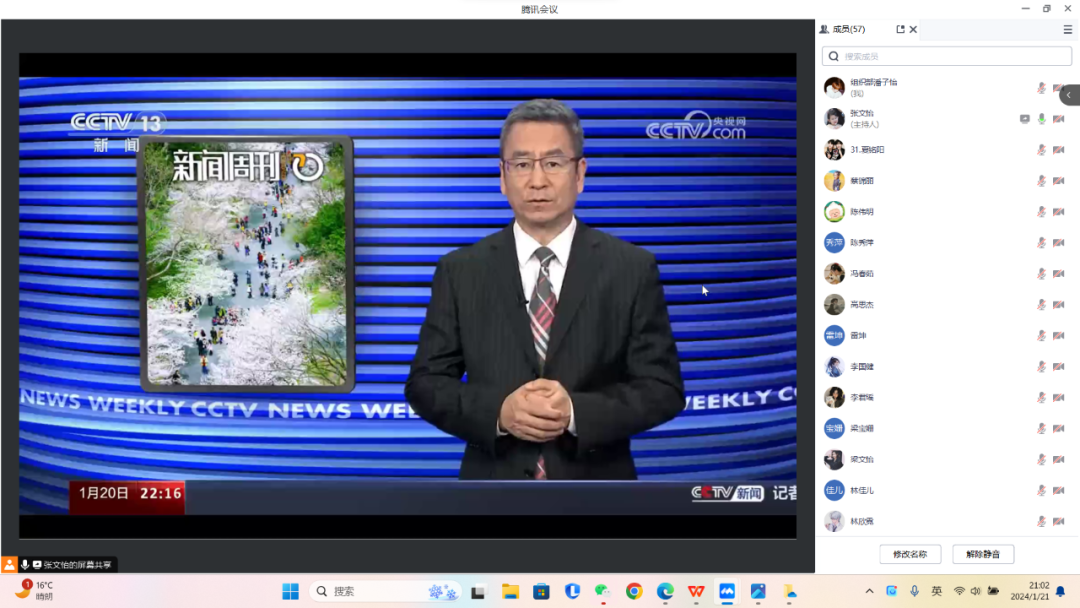
Task: Expand hidden system tray icons
Action: point(869,590)
